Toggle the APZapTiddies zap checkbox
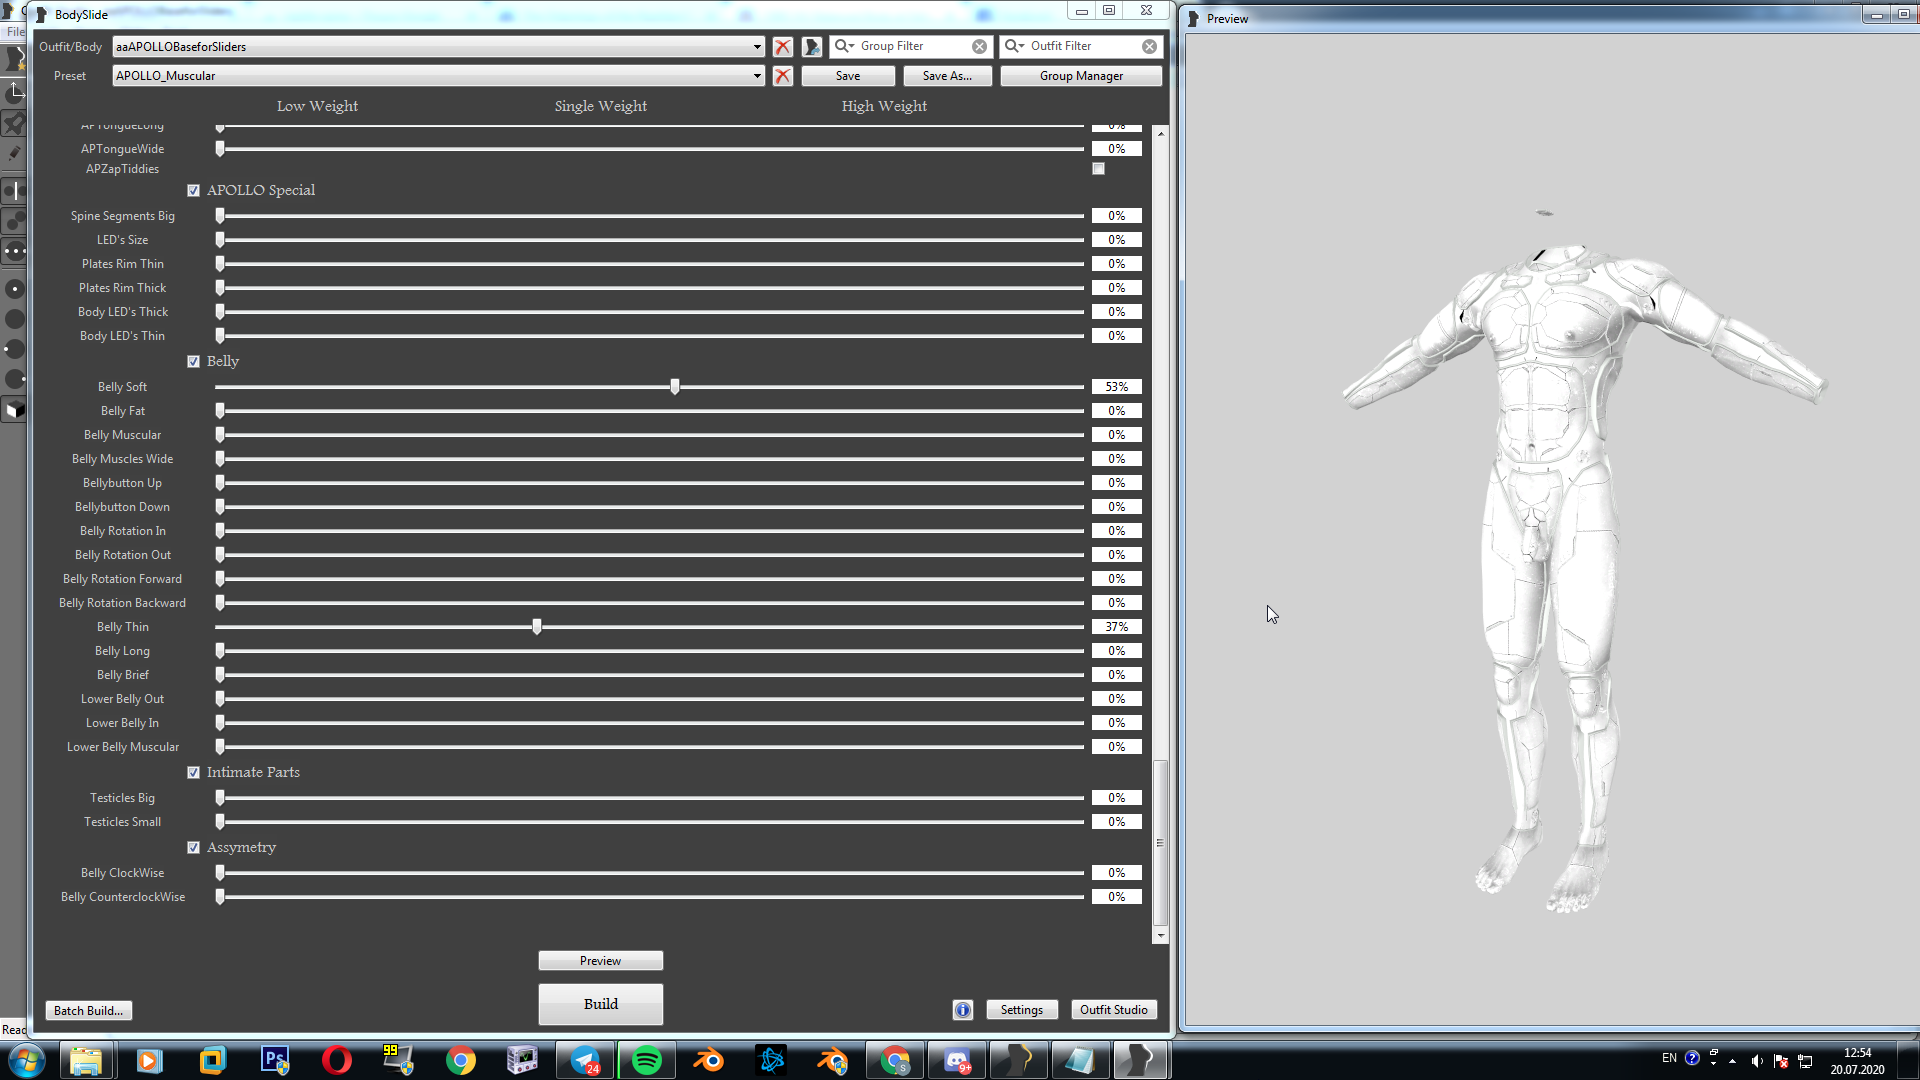This screenshot has width=1920, height=1080. click(1099, 169)
